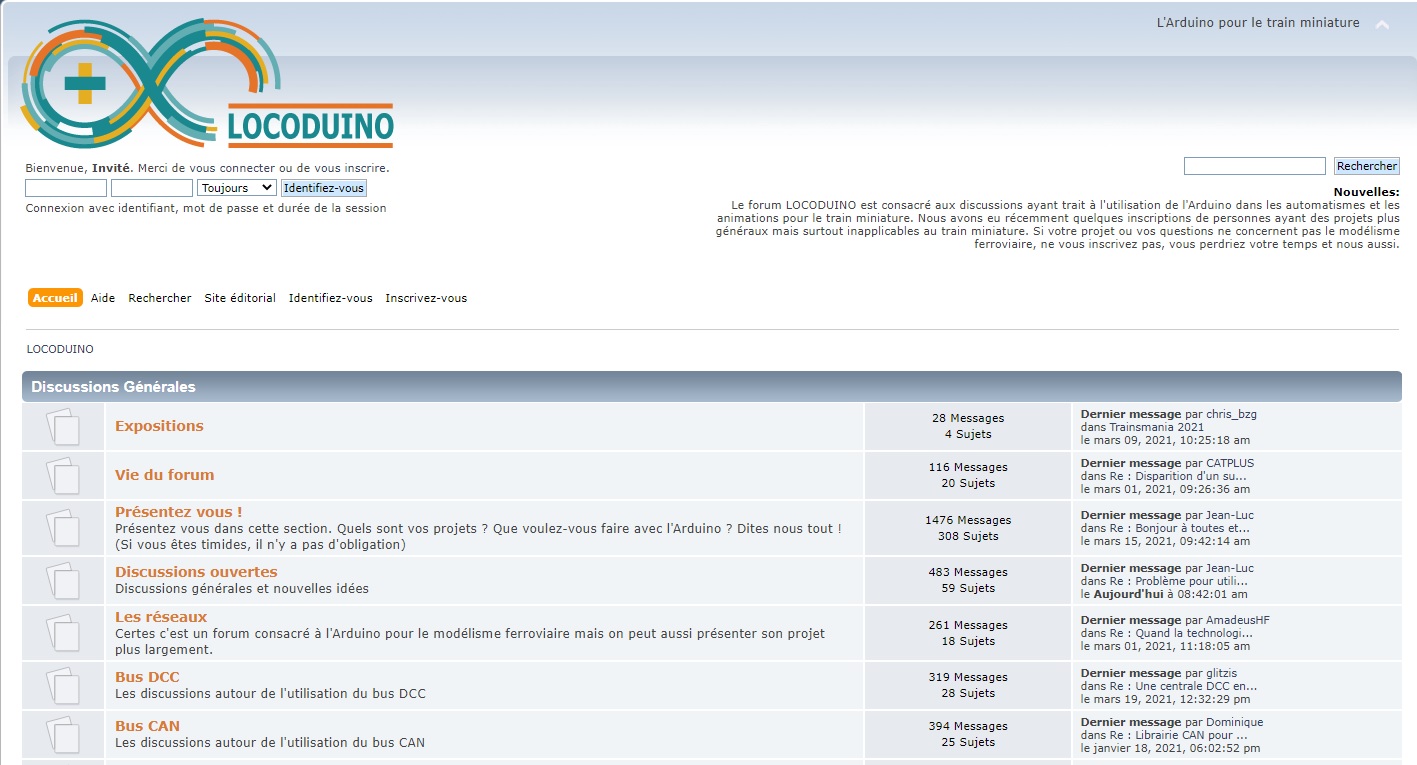
Task: Open the Vie du forum board
Action: click(165, 475)
